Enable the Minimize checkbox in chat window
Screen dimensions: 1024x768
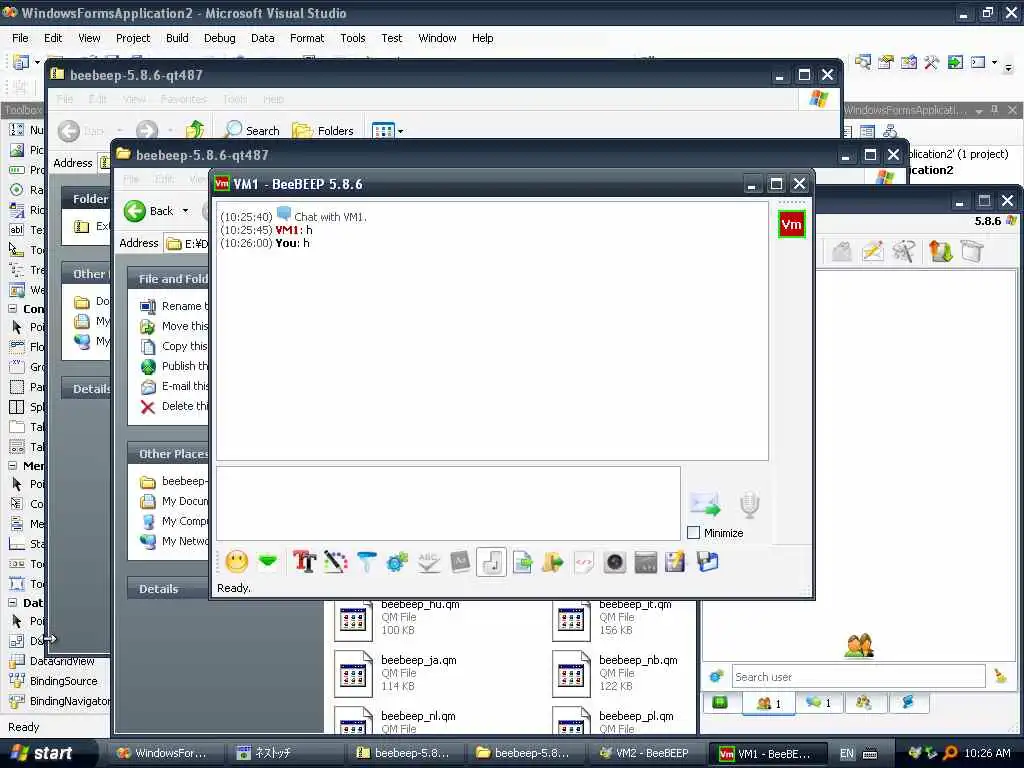(x=694, y=533)
